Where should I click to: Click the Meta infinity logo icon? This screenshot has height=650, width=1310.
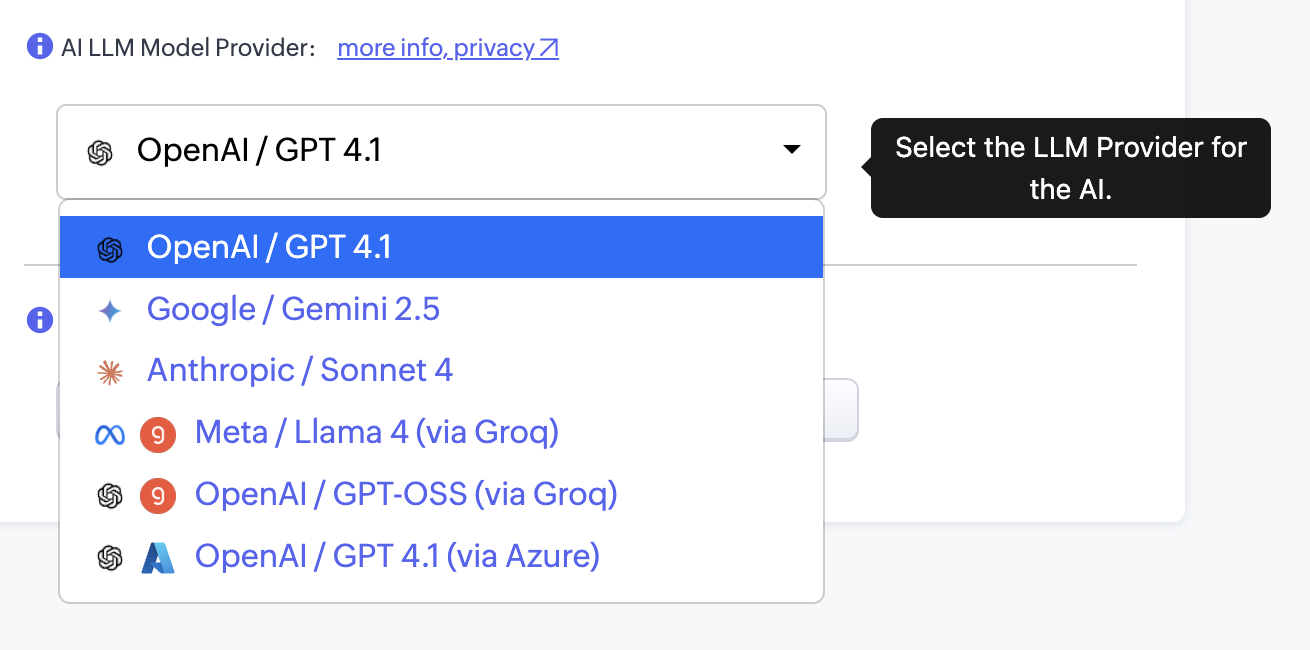[x=109, y=434]
